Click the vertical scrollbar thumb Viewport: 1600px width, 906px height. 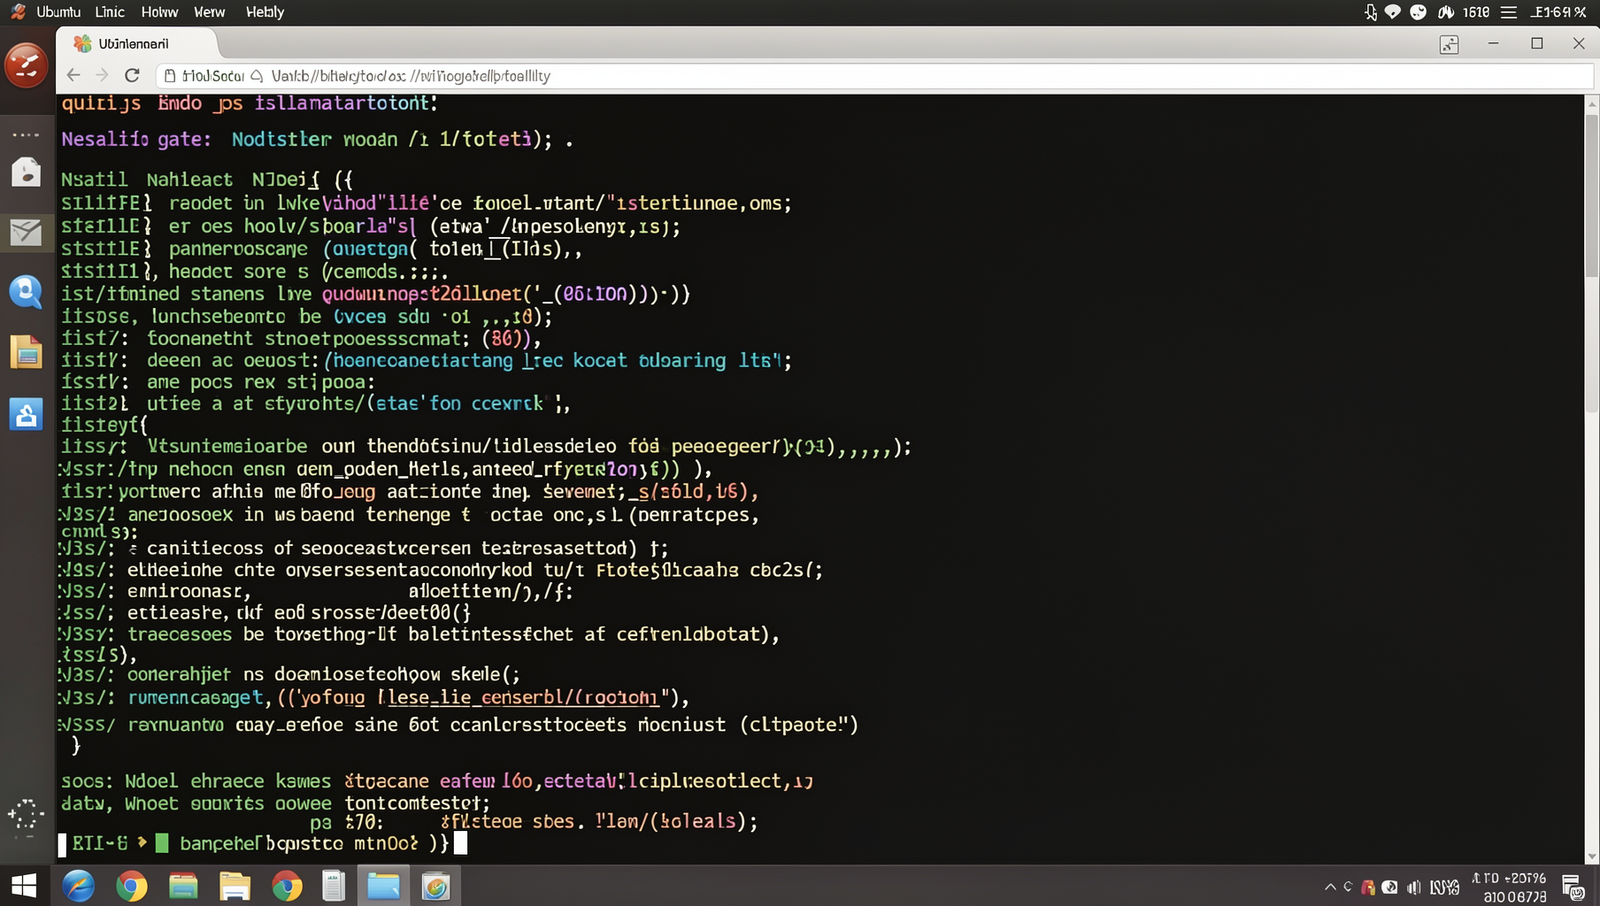click(x=1592, y=195)
